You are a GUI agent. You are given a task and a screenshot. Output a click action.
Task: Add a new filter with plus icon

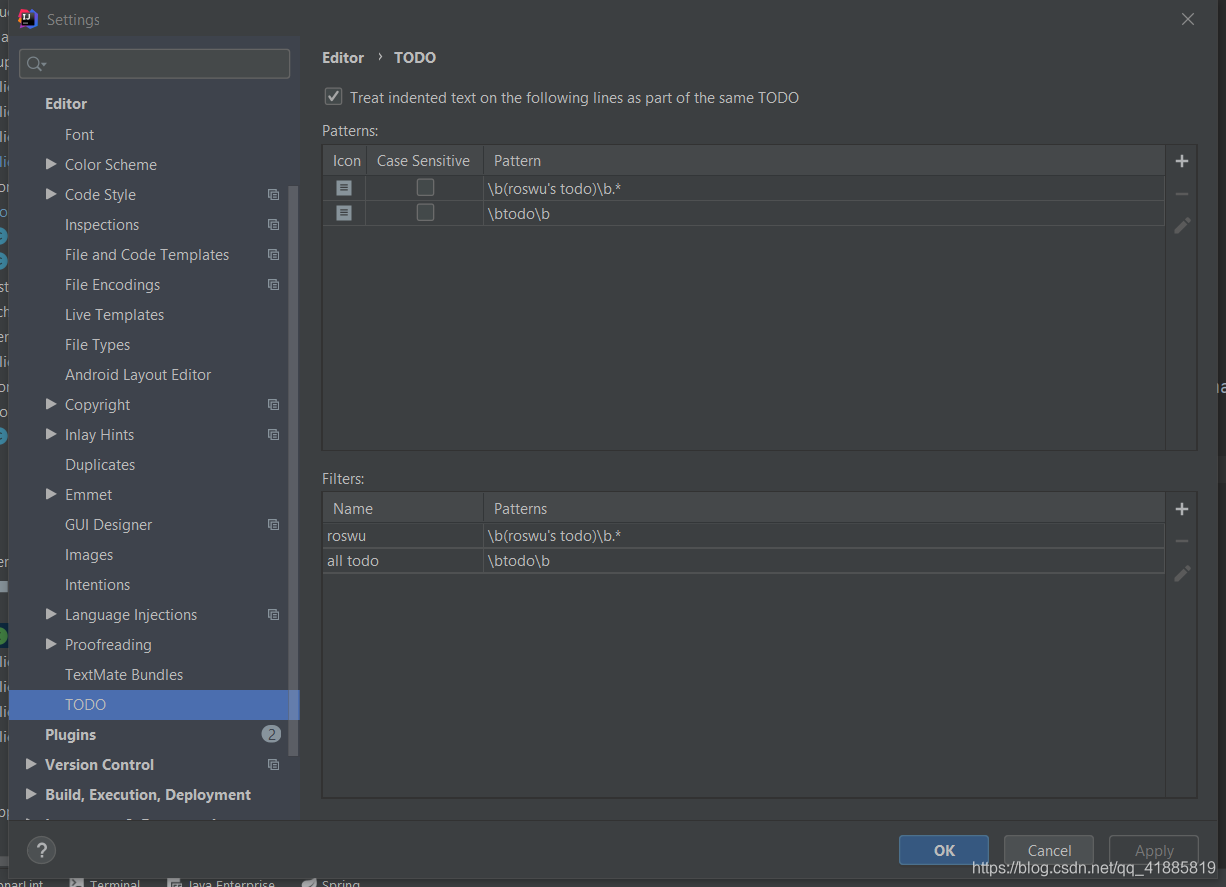point(1181,509)
